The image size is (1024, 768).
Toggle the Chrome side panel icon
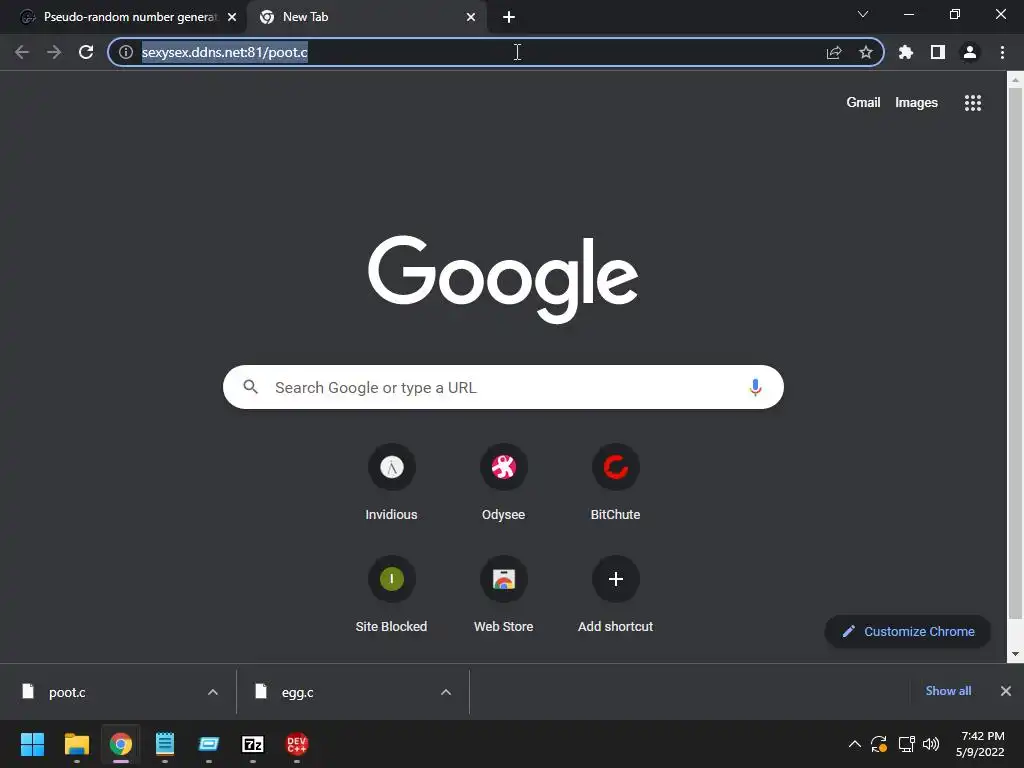938,52
